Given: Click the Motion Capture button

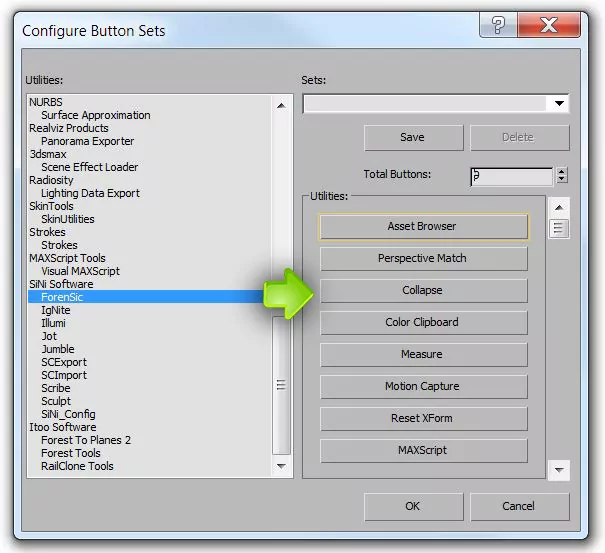Looking at the screenshot, I should pos(422,387).
